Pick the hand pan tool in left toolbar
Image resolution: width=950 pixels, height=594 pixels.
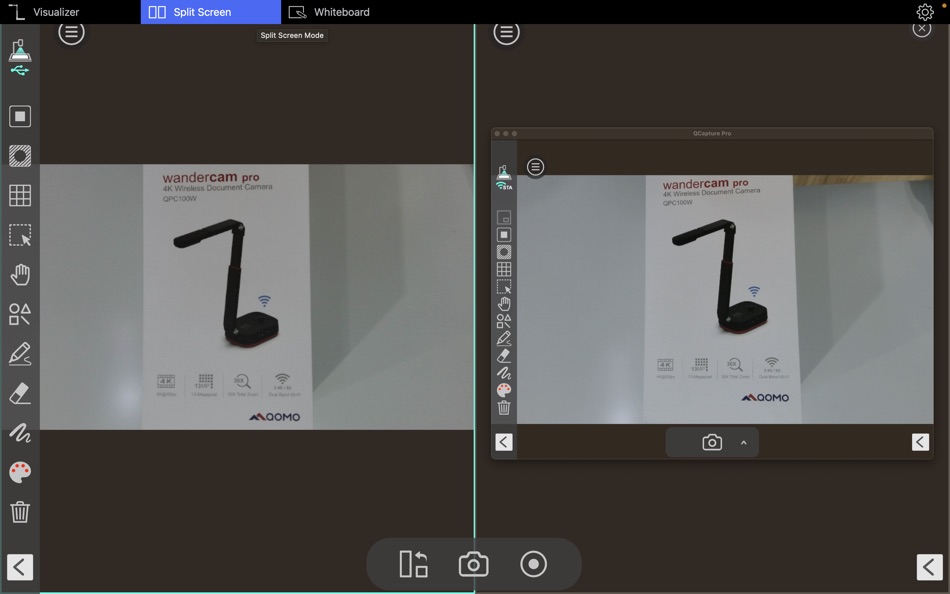[x=20, y=275]
